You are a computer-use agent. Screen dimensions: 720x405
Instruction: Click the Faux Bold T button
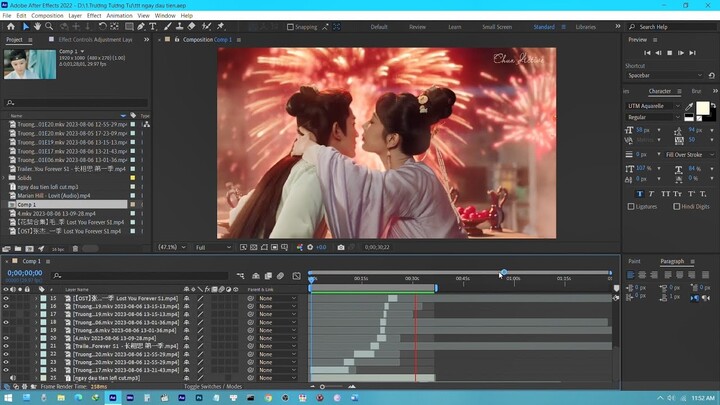(x=640, y=194)
